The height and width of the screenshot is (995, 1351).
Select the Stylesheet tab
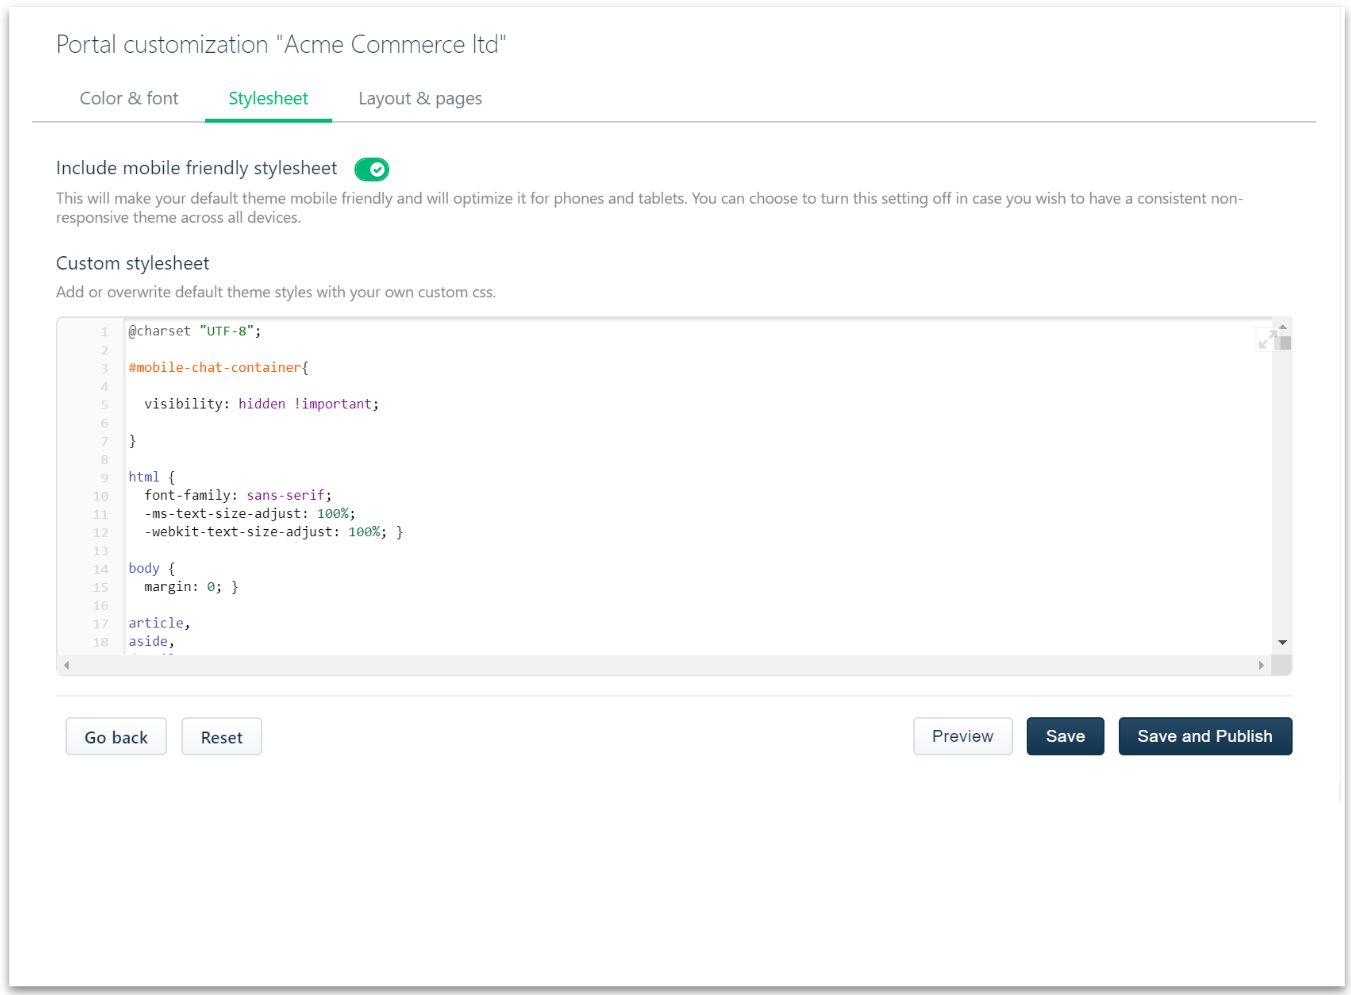(x=268, y=99)
